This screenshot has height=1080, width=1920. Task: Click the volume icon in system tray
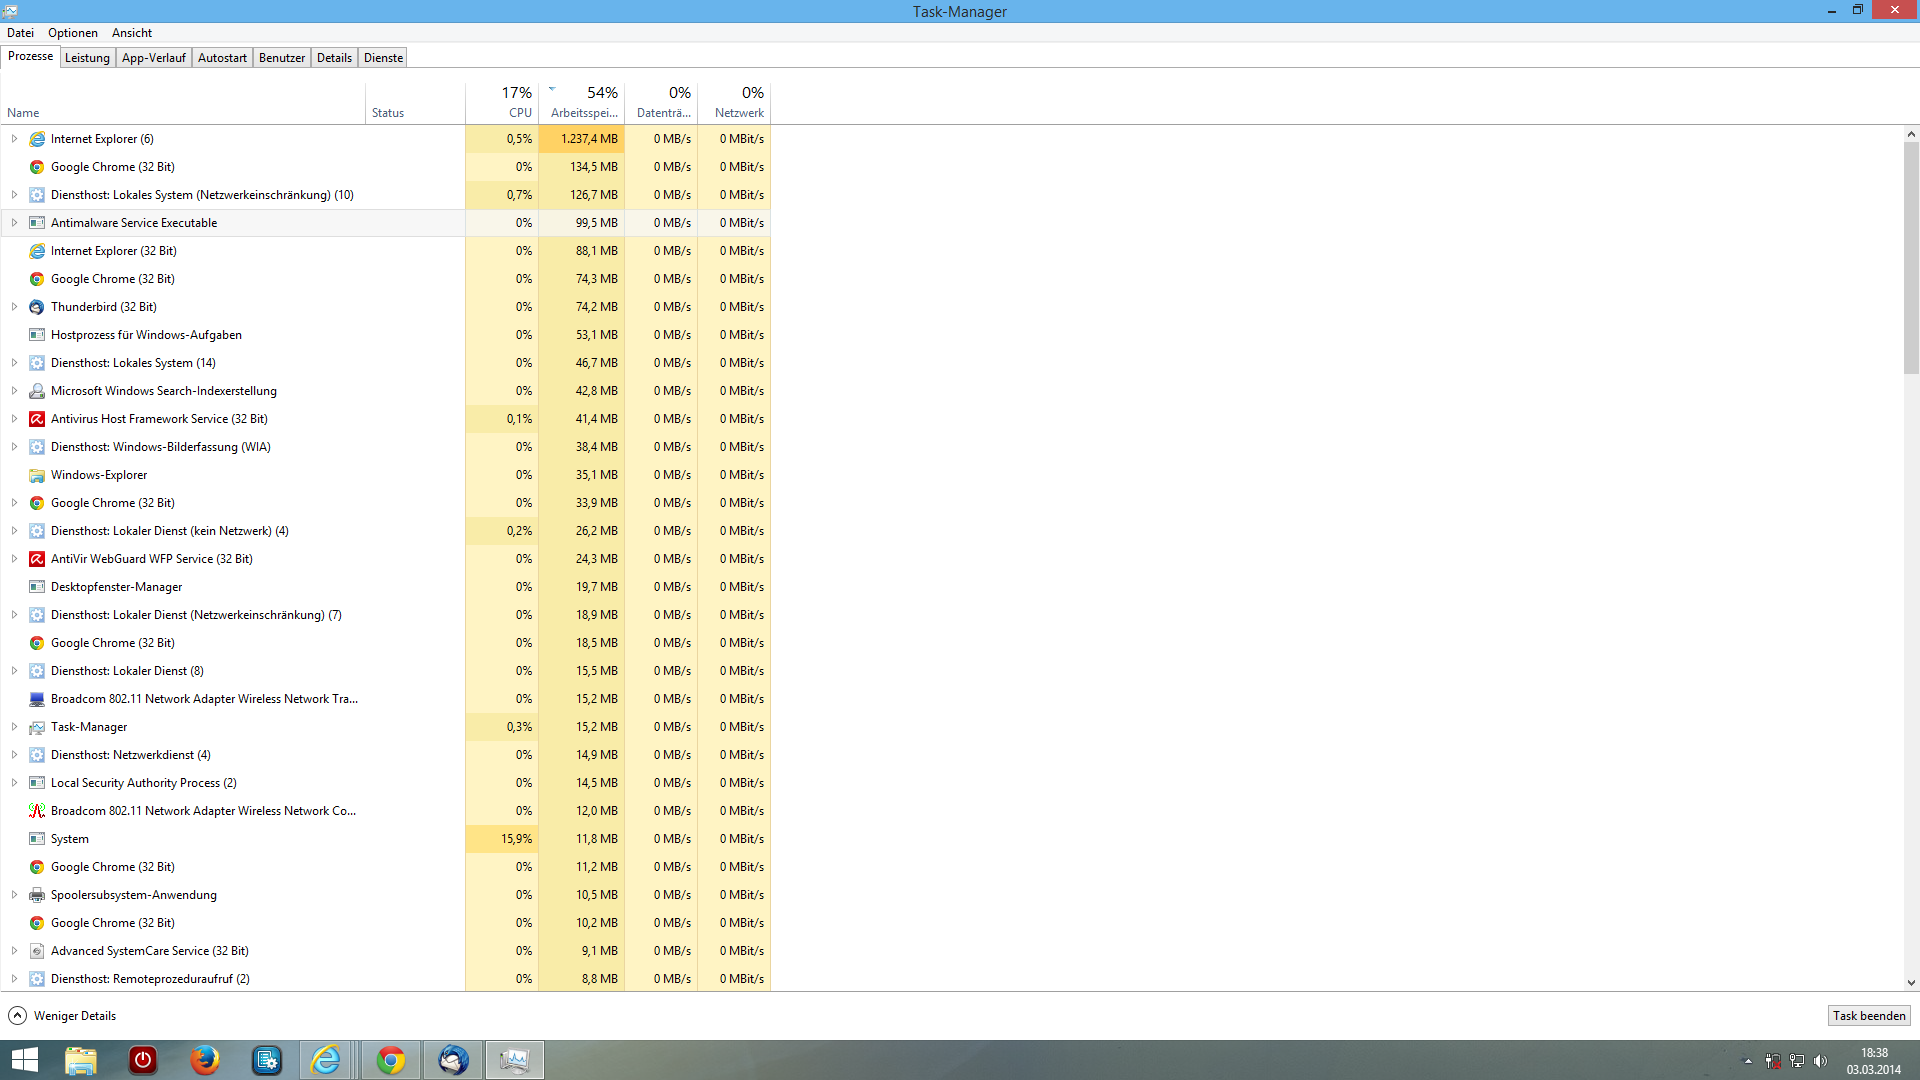pos(1820,1061)
